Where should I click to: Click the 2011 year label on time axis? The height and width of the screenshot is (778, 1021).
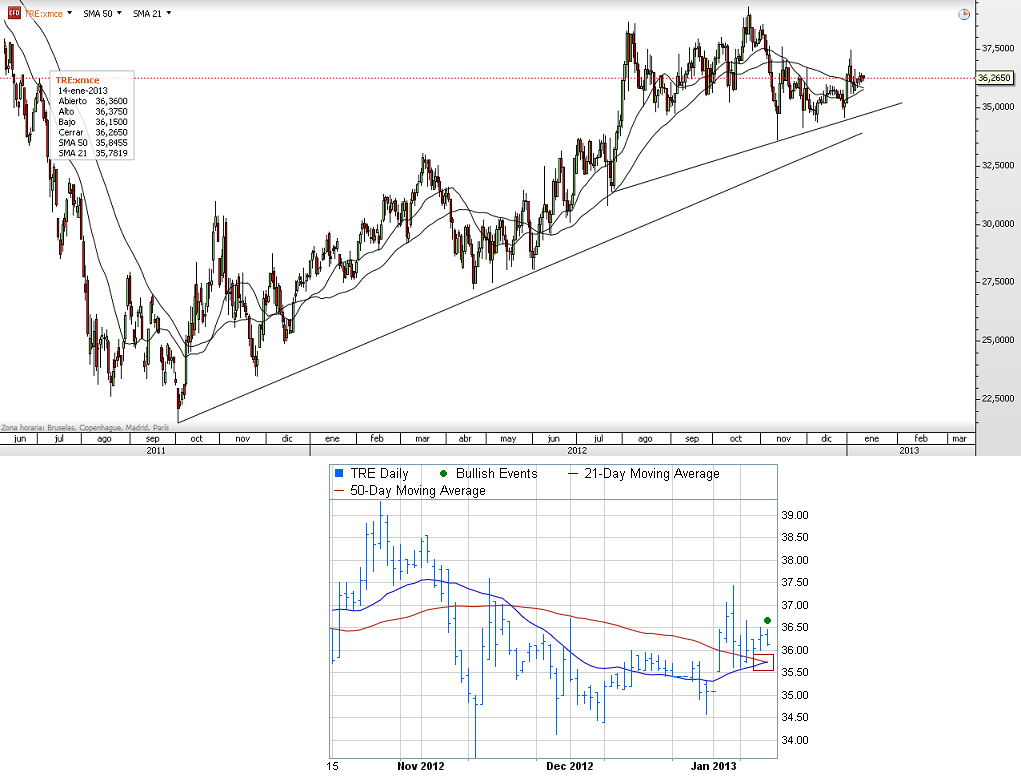click(156, 451)
